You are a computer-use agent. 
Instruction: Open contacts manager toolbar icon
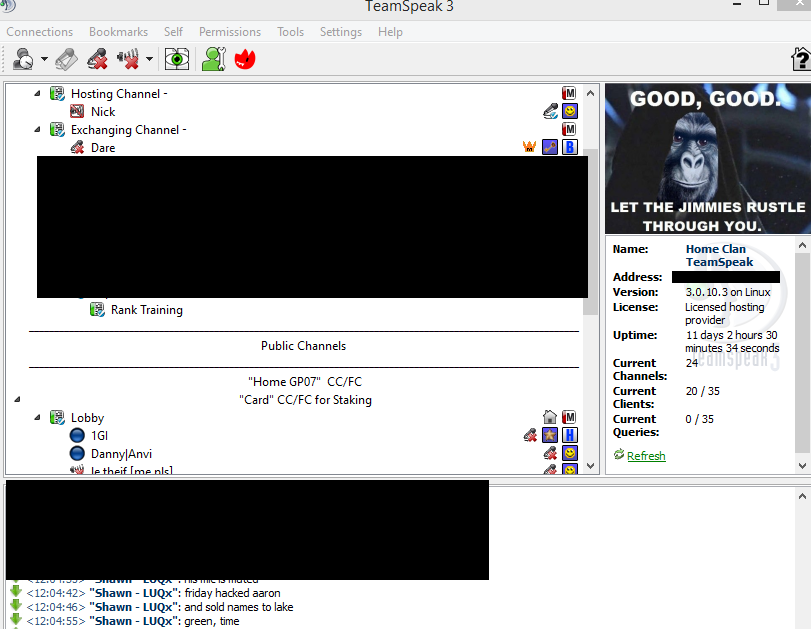(x=214, y=59)
